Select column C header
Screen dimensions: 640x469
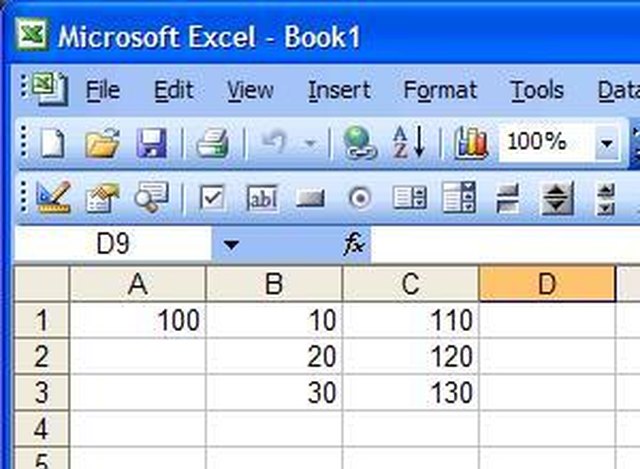click(x=411, y=284)
